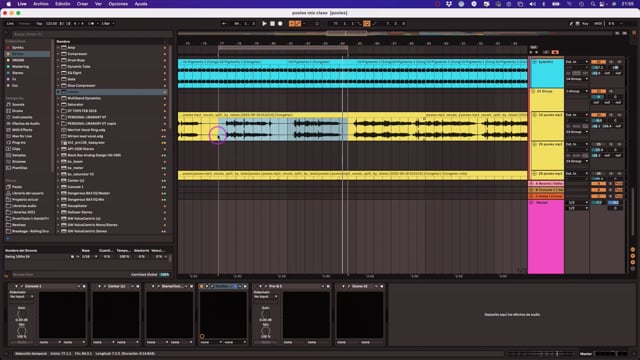Expand the Compressor folder in browser

tap(58, 54)
